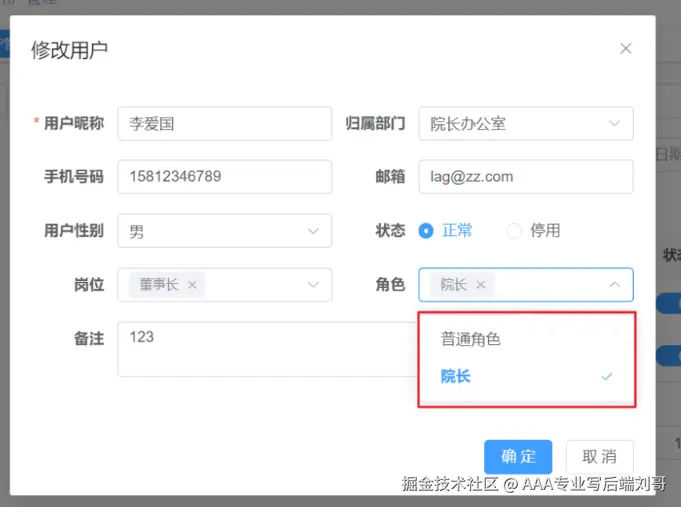Expand the 岗位 select arrow
Image resolution: width=681 pixels, height=507 pixels.
(x=313, y=285)
